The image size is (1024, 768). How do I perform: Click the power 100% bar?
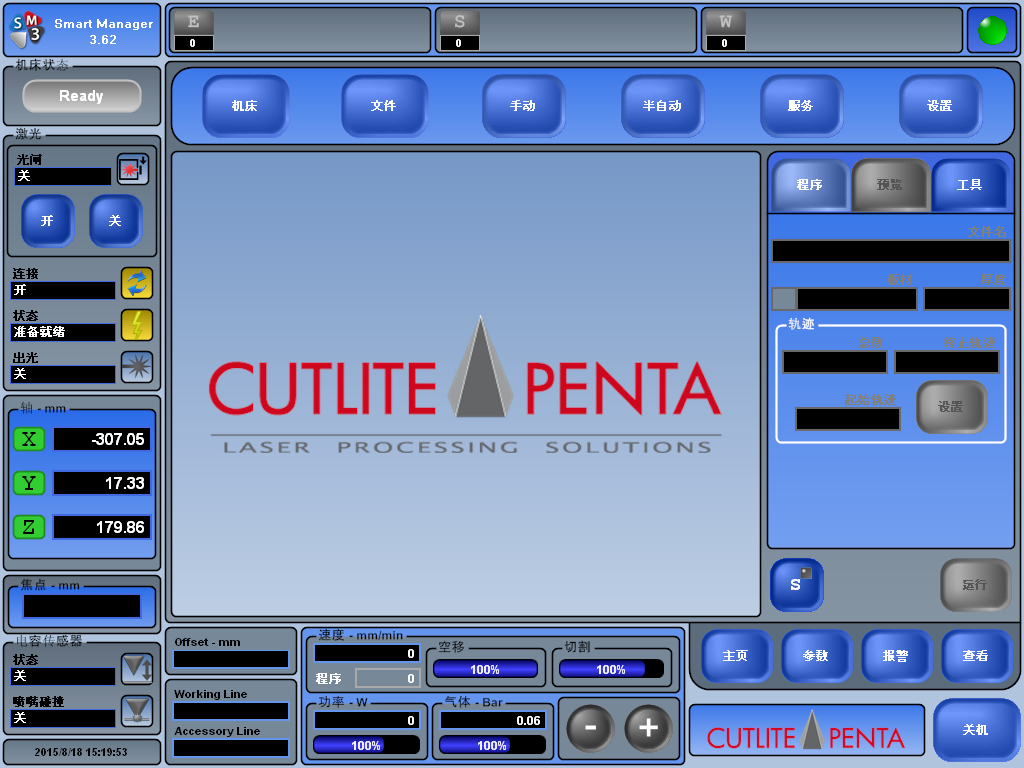click(x=366, y=745)
